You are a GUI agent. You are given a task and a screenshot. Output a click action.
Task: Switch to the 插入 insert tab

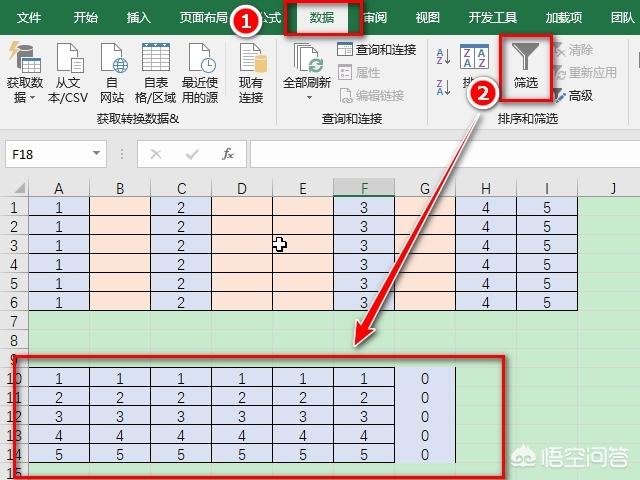[x=138, y=18]
